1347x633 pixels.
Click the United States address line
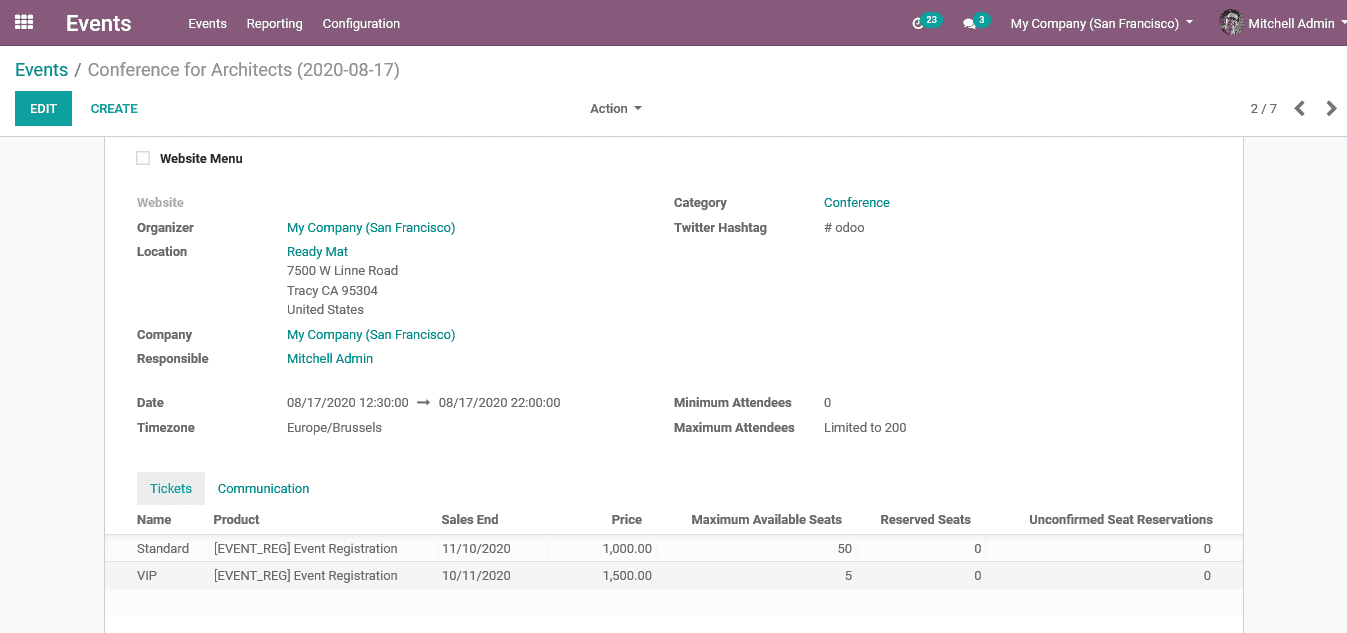[325, 310]
